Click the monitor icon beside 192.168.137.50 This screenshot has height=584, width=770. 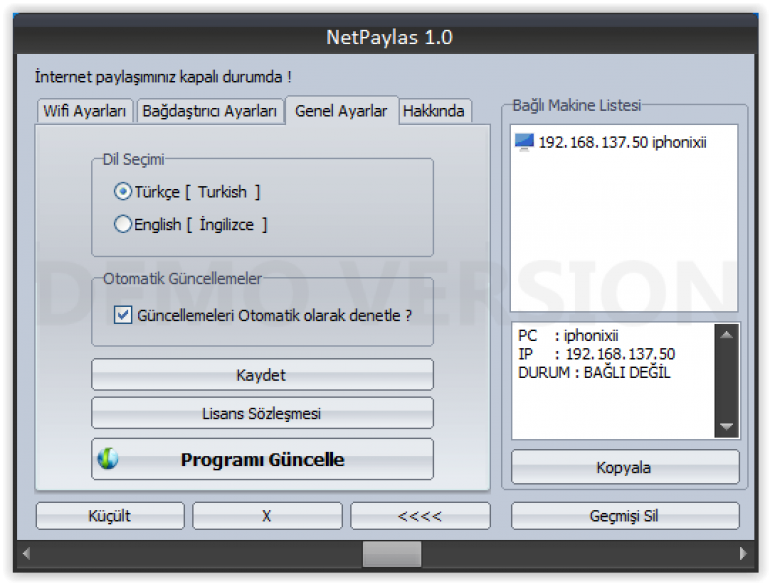pos(524,142)
